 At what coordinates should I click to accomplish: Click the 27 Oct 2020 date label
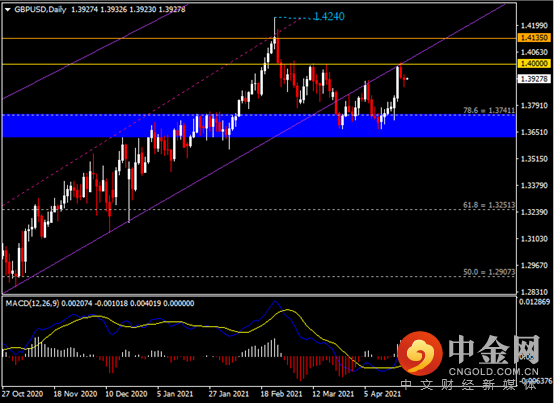point(23,394)
